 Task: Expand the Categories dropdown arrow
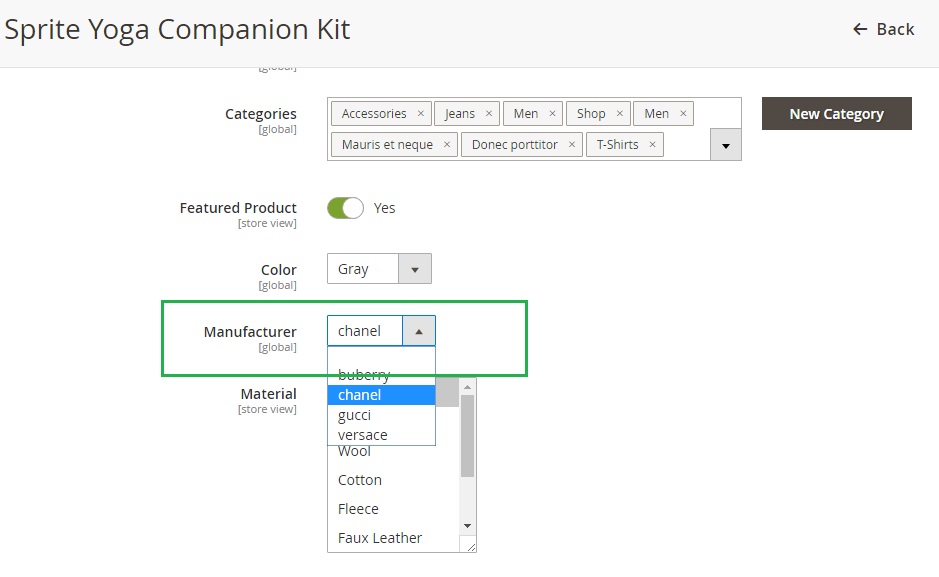725,145
